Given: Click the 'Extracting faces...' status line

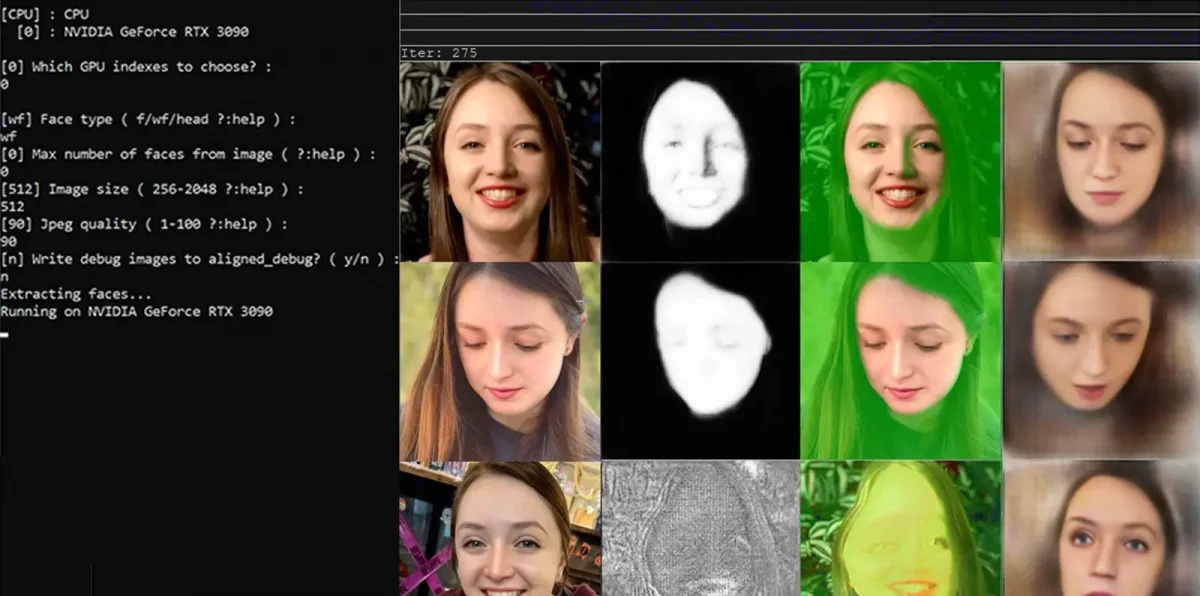Looking at the screenshot, I should [x=77, y=294].
